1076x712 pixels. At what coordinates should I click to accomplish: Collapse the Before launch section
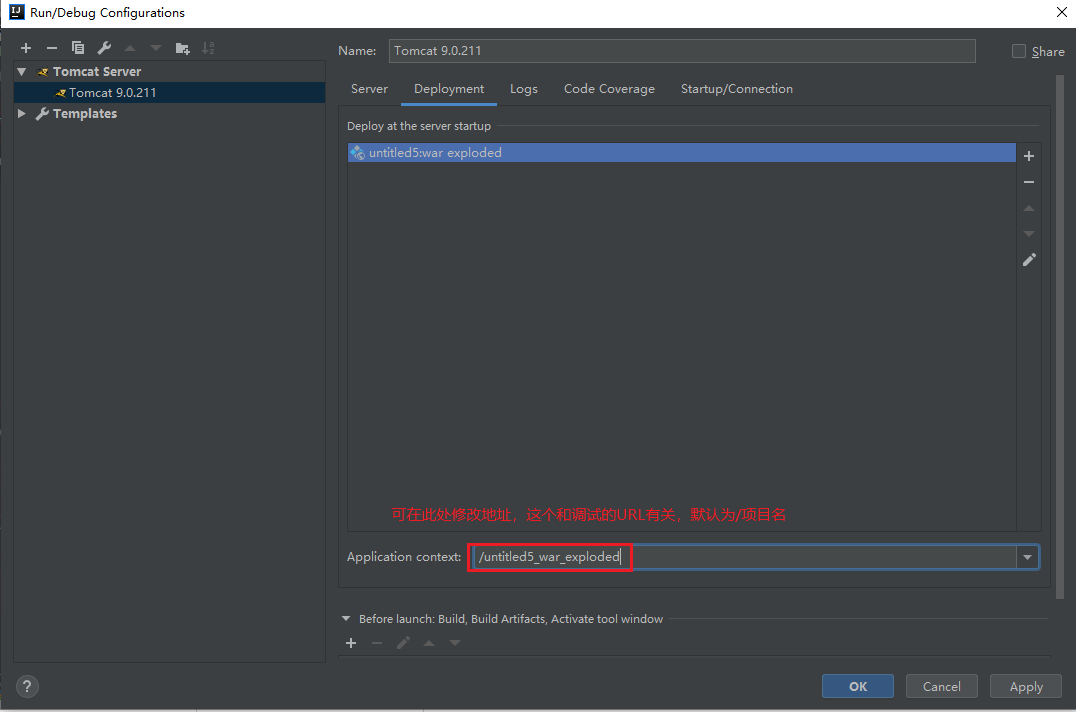click(346, 619)
